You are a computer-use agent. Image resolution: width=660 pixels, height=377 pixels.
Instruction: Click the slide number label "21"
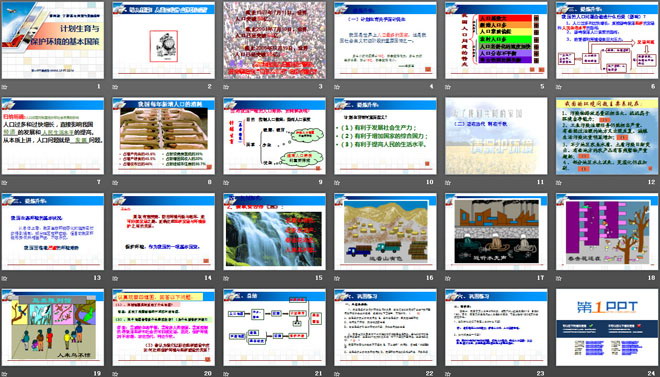(319, 373)
